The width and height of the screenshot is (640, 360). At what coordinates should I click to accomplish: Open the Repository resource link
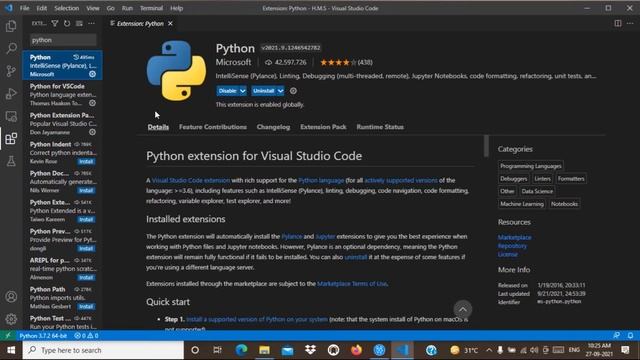512,246
